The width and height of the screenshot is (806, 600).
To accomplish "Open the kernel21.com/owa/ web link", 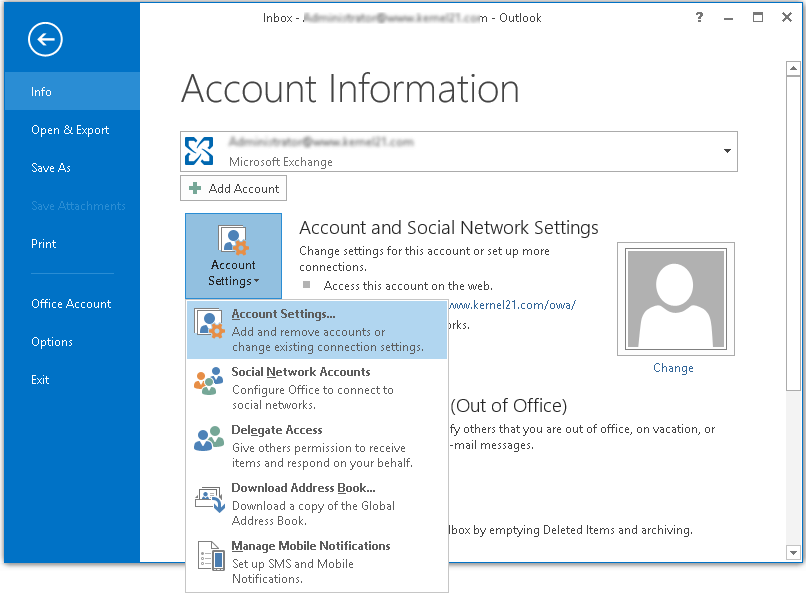I will point(512,305).
